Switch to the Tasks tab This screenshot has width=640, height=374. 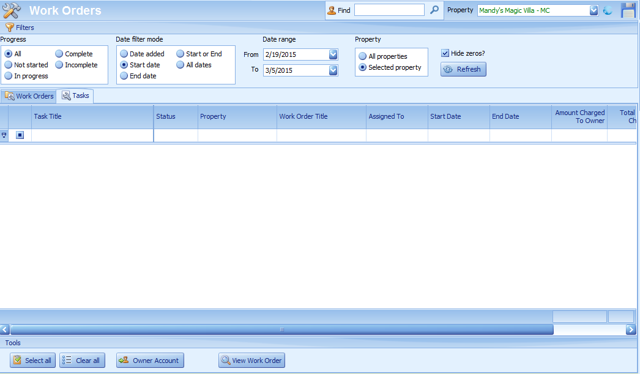coord(76,96)
